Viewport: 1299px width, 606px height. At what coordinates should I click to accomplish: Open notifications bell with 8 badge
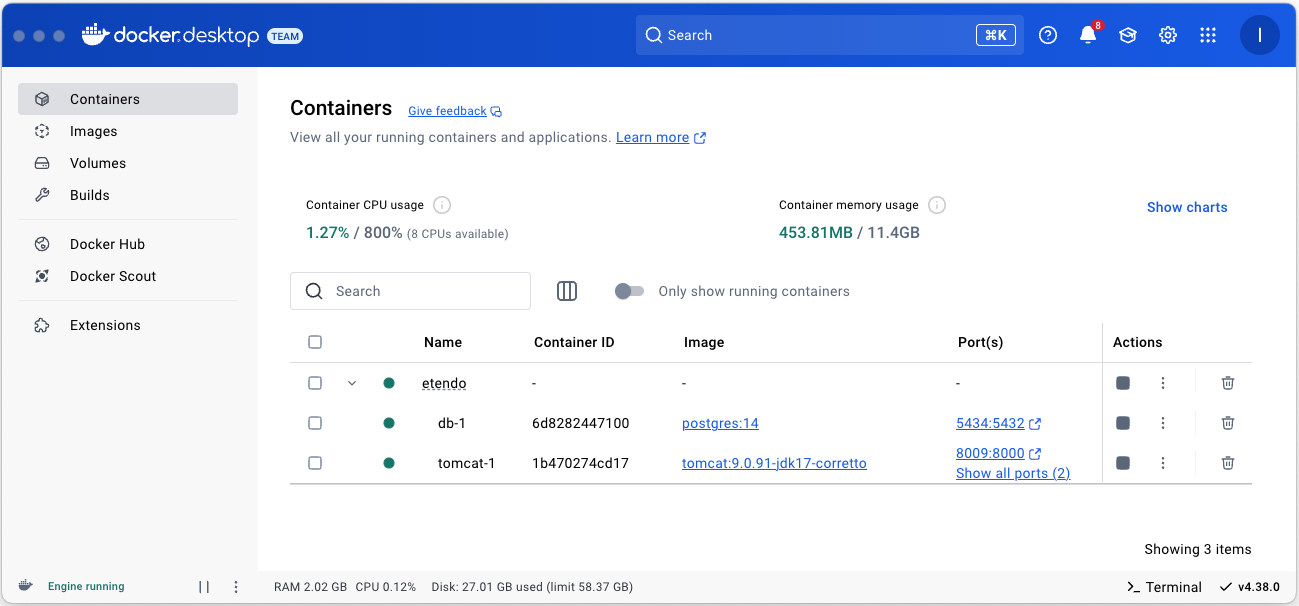tap(1088, 35)
